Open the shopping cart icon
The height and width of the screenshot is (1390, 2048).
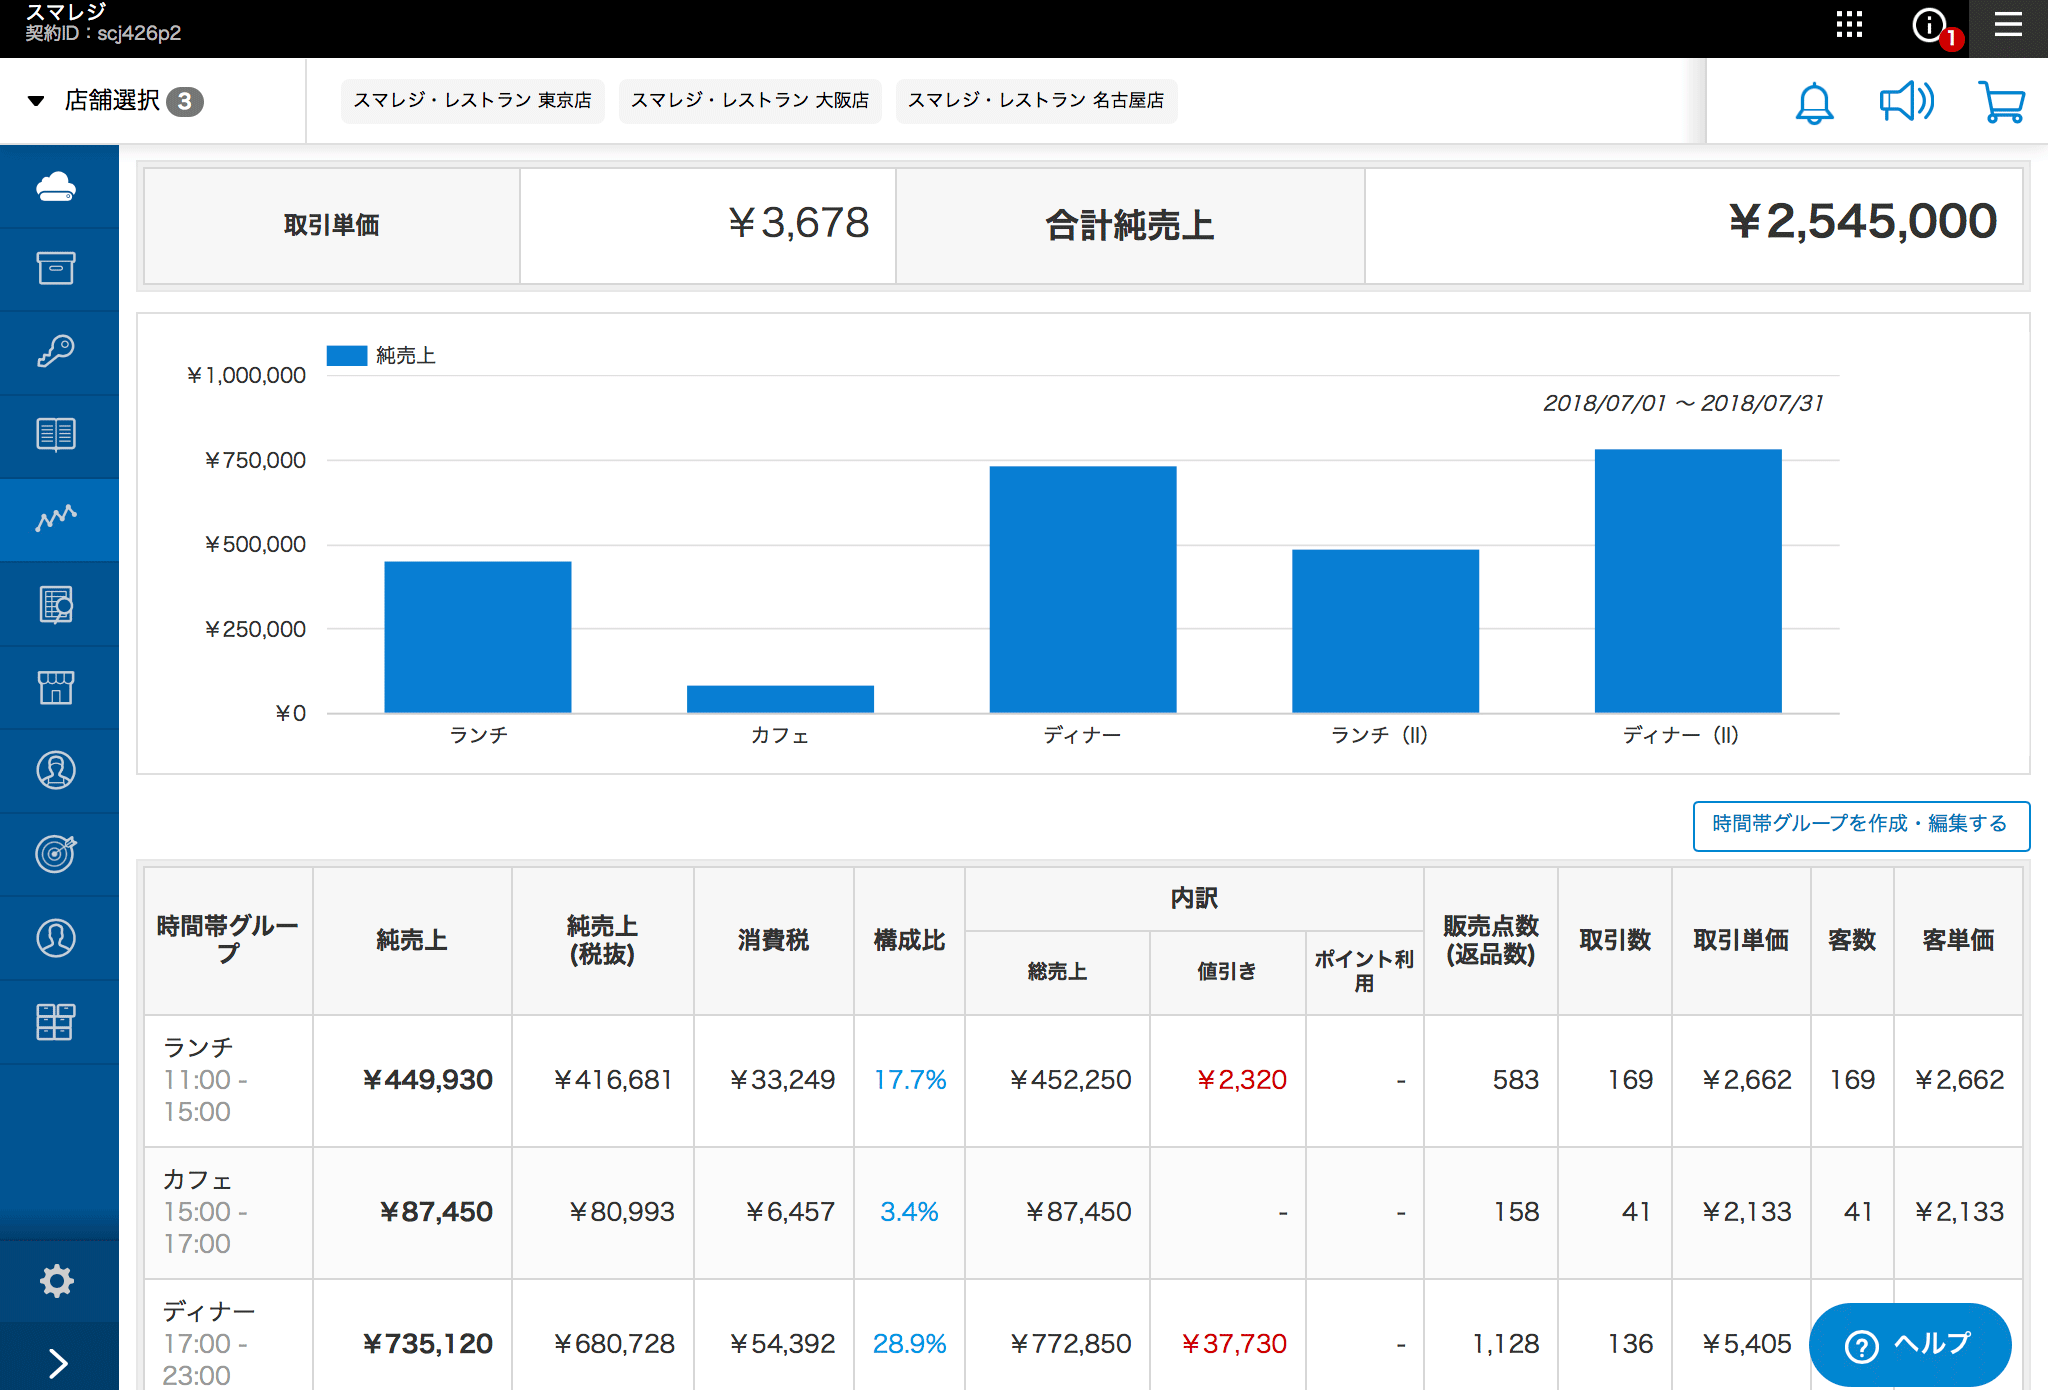(2002, 102)
